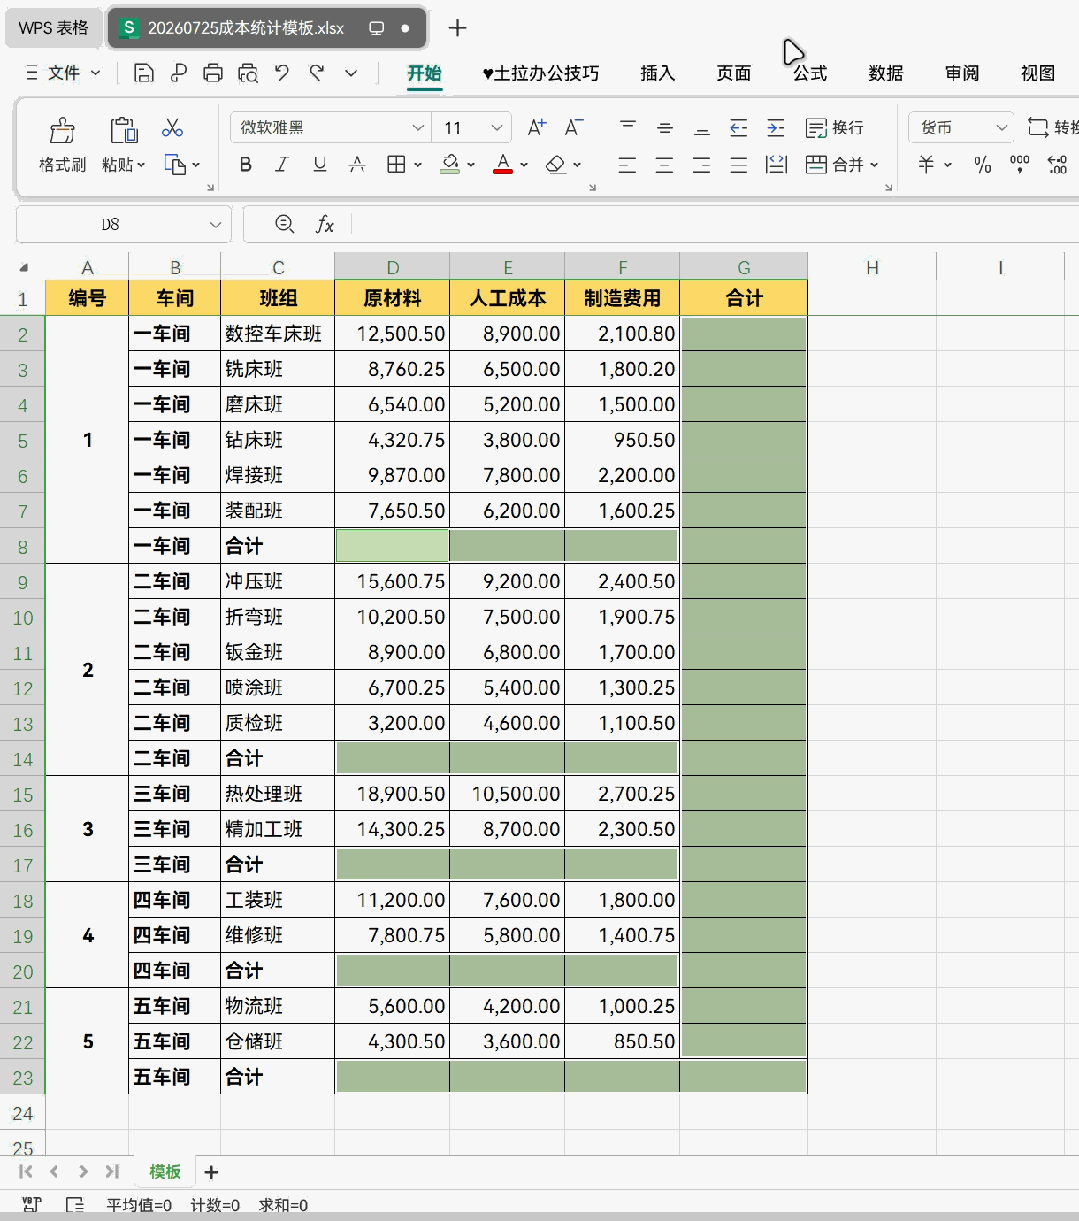Toggle underline formatting
Viewport: 1079px width, 1221px height.
[x=320, y=165]
